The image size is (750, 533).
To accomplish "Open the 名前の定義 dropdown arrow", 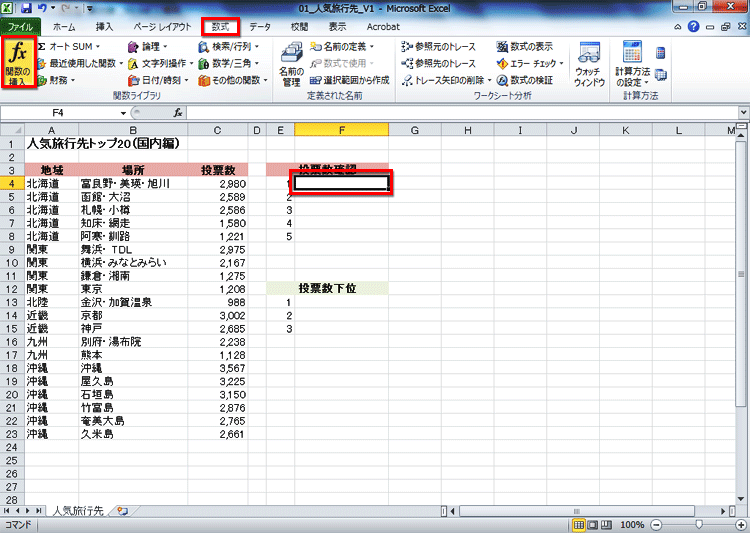I will (372, 46).
